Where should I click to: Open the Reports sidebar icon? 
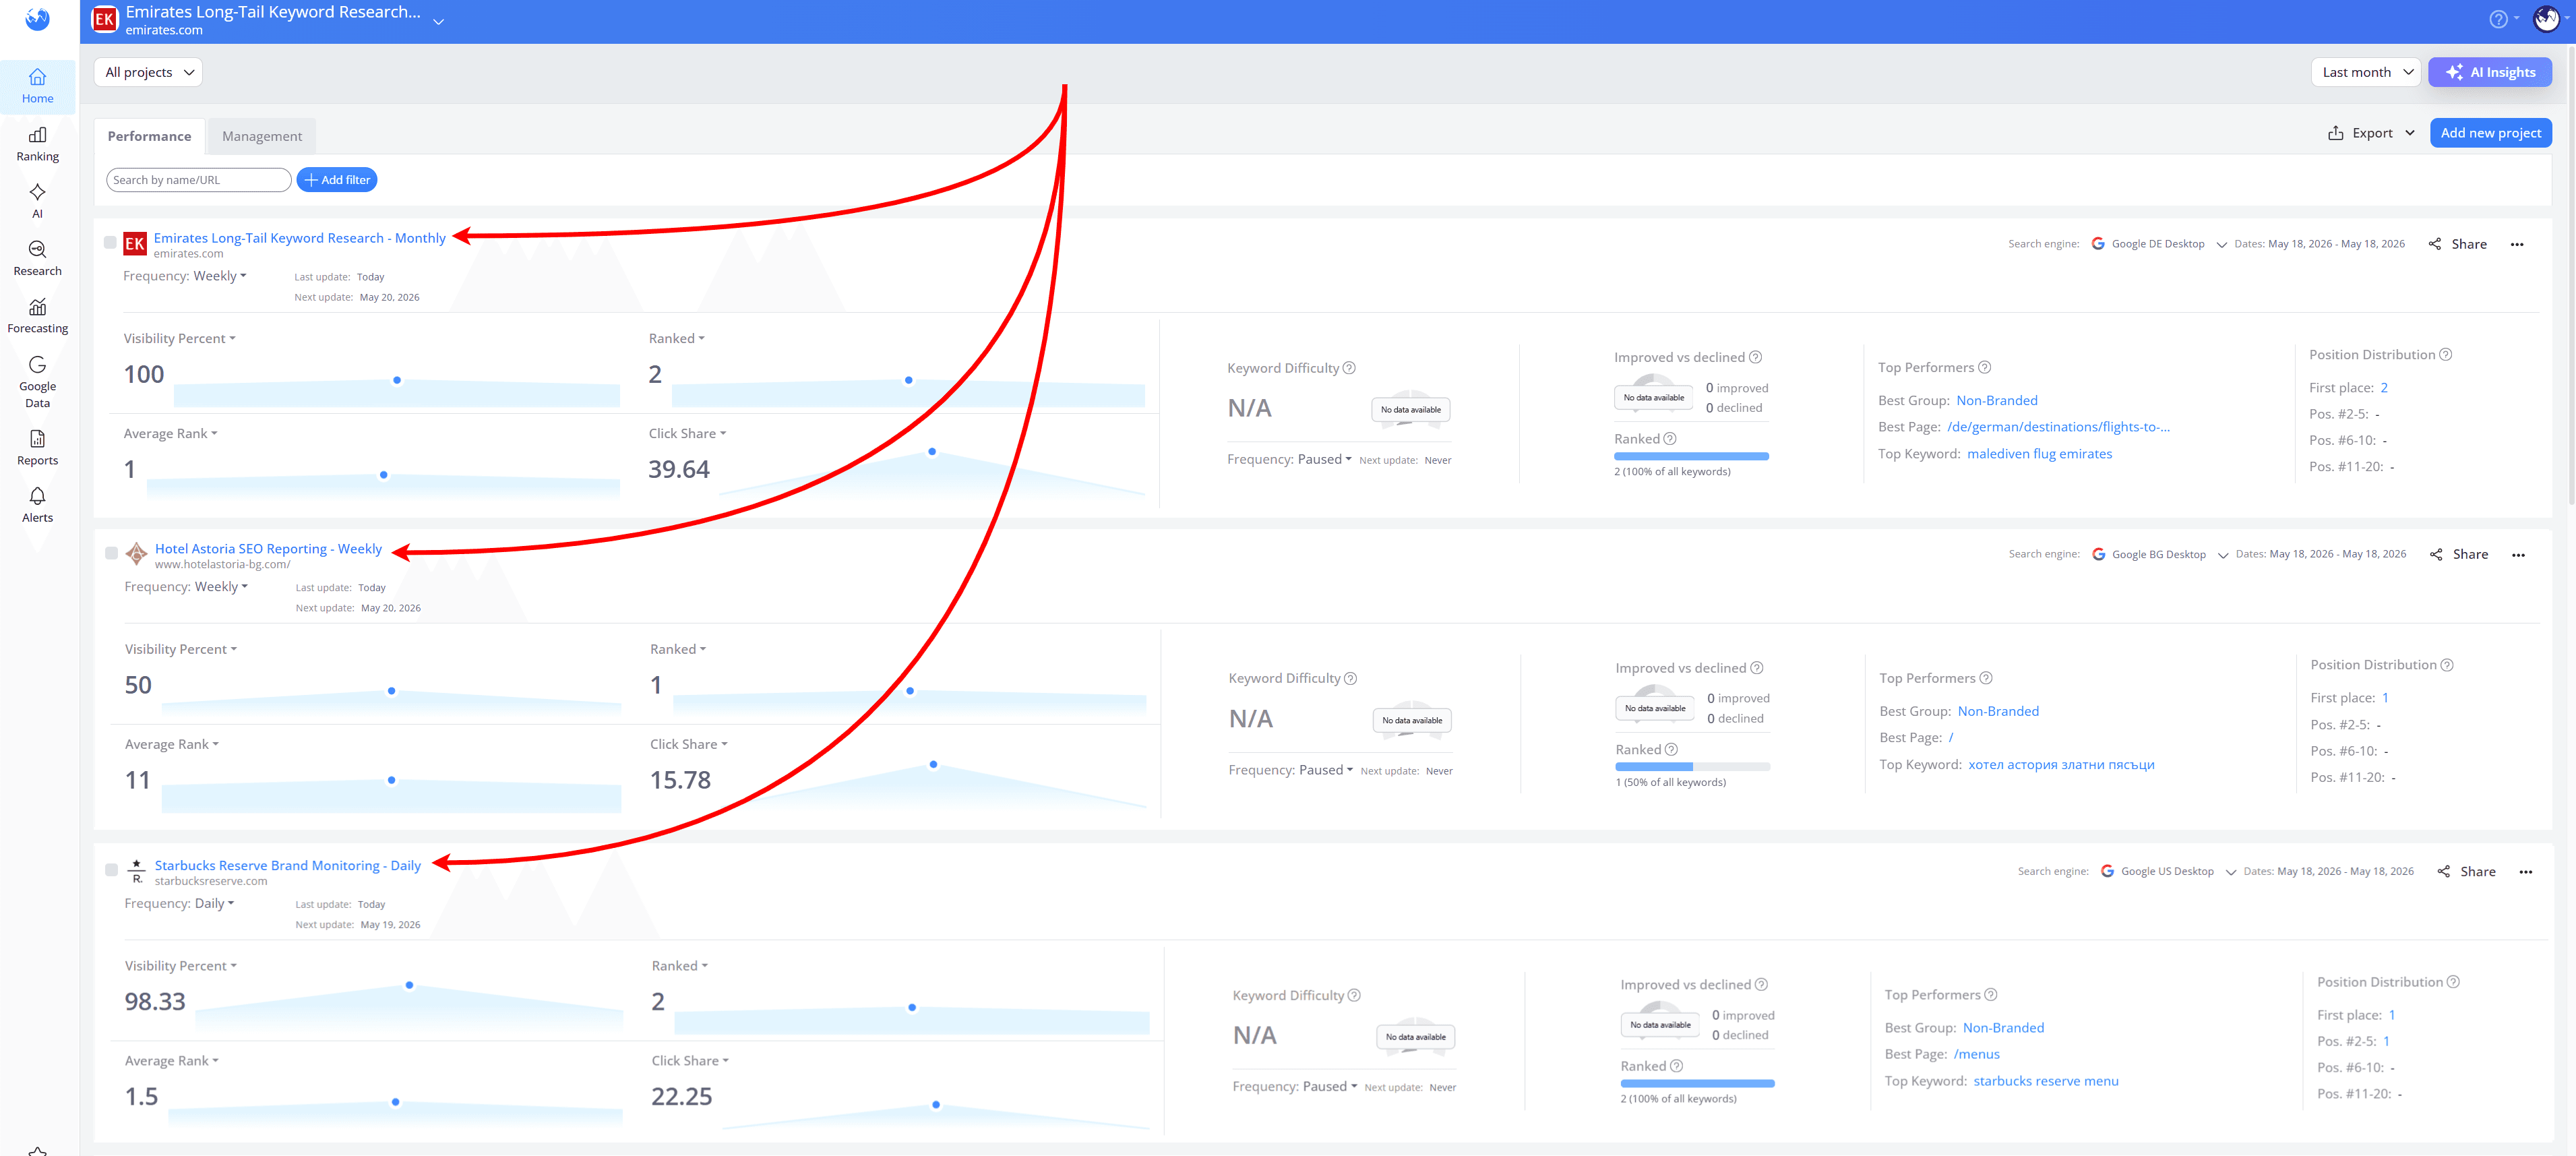tap(37, 448)
